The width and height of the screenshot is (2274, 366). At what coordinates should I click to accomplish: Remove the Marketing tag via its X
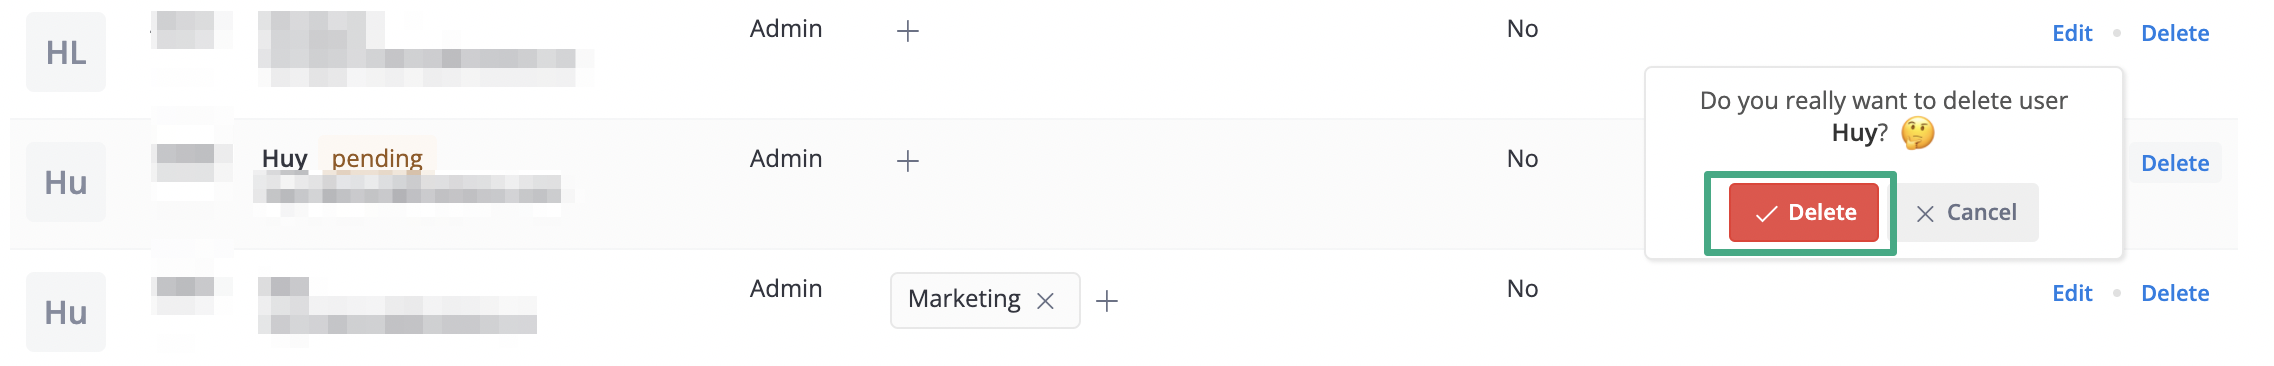[1046, 301]
